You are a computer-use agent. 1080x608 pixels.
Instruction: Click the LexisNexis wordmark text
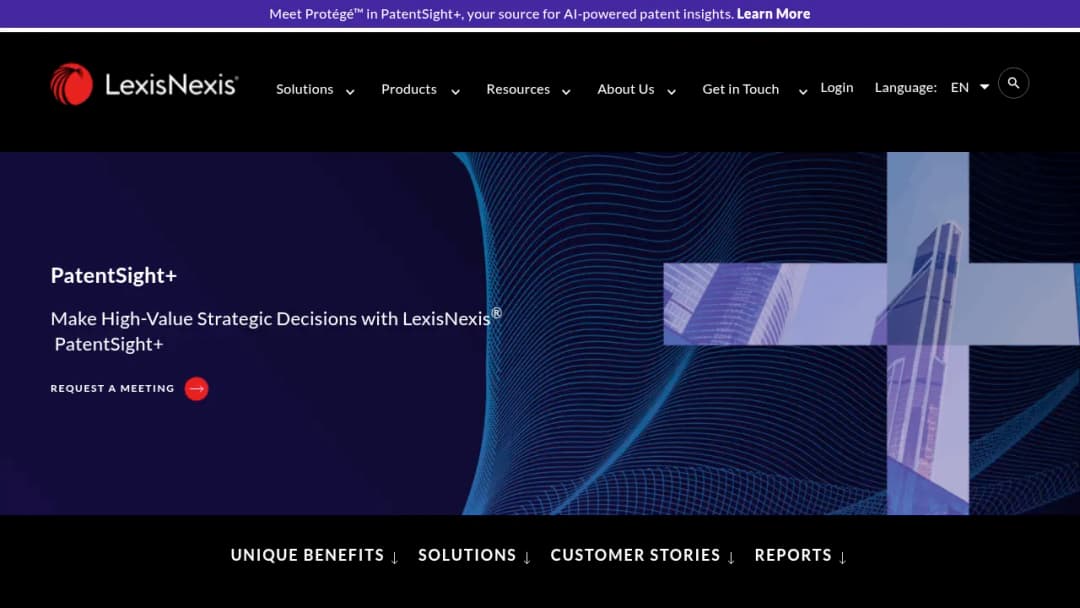click(172, 85)
